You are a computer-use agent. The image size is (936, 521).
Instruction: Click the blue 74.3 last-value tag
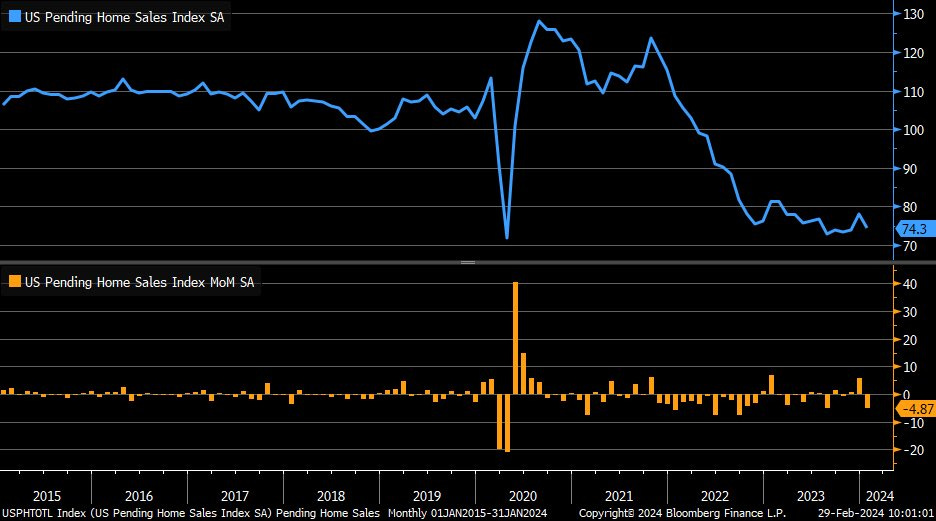click(913, 229)
